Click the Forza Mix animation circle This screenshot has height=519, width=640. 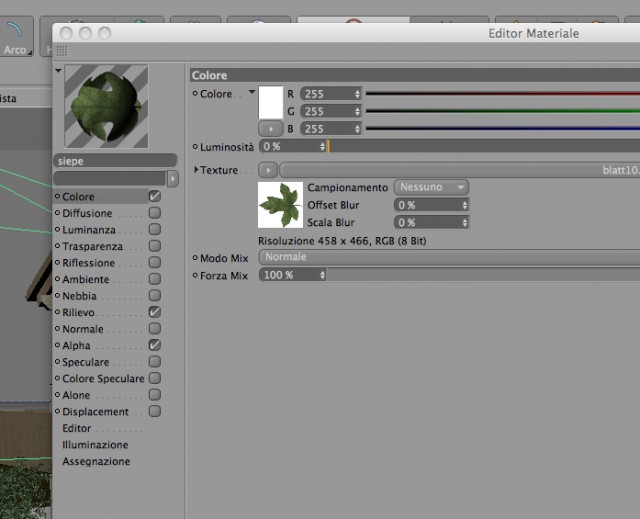click(x=195, y=275)
